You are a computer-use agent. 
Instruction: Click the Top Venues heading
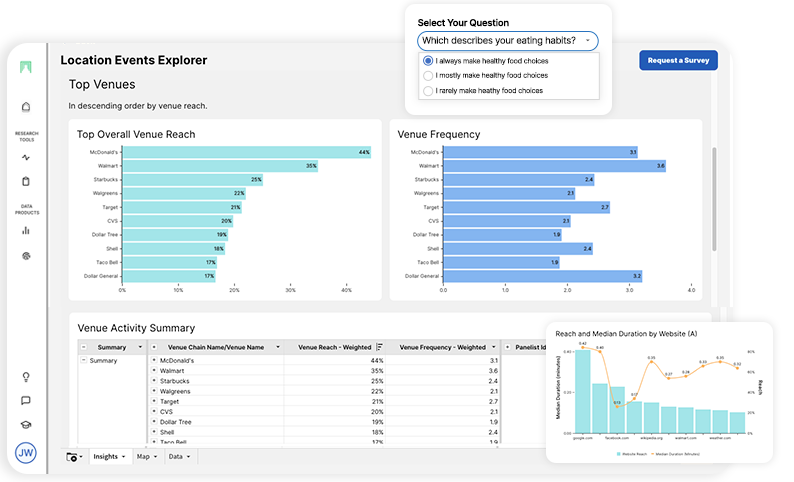[x=102, y=85]
